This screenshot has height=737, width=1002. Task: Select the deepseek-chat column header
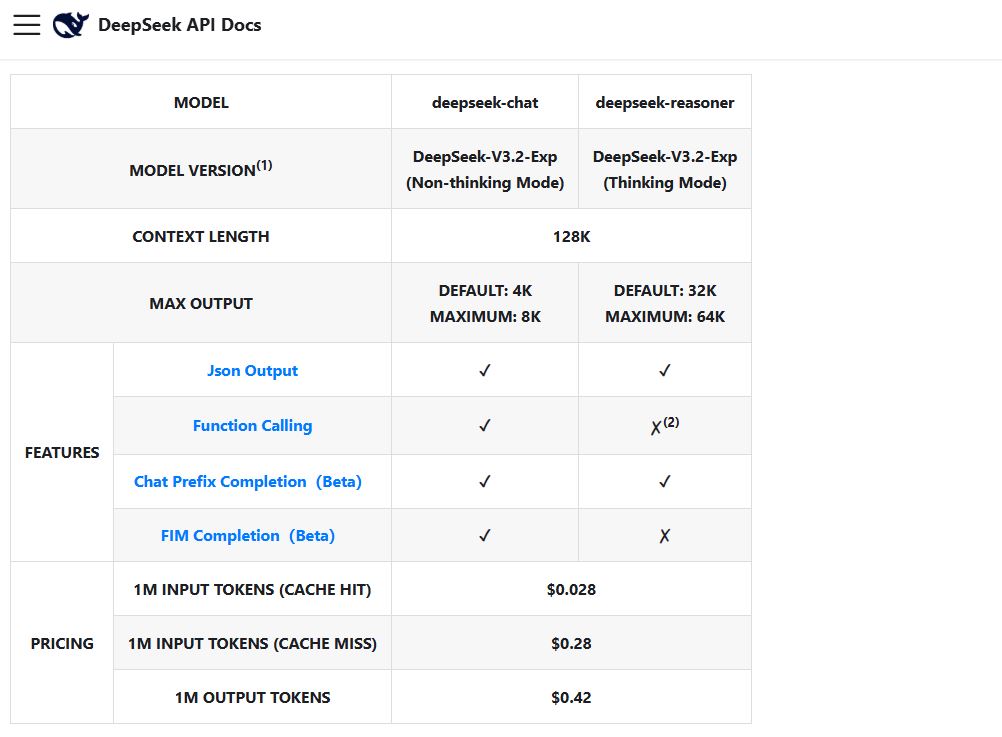tap(484, 101)
